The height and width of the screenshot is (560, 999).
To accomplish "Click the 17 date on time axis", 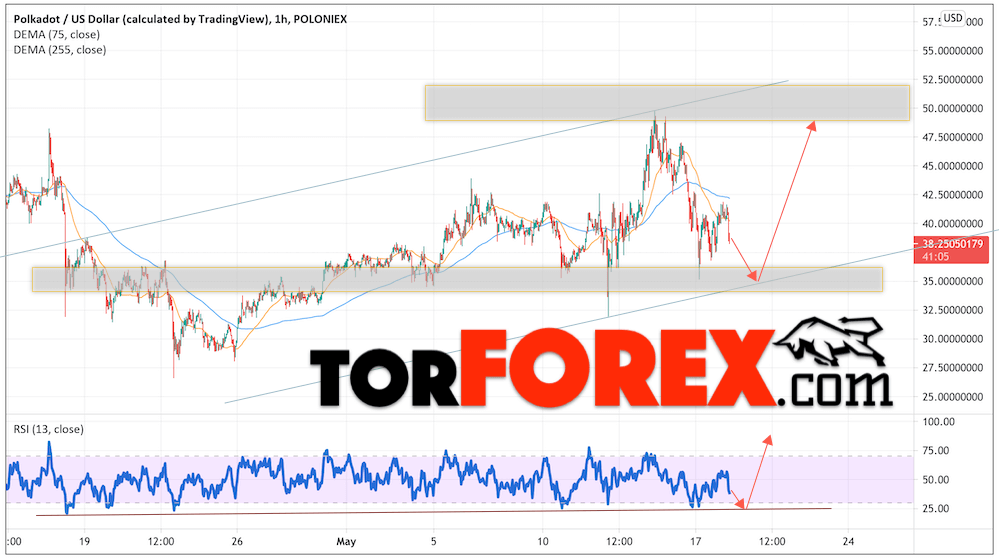I will point(695,542).
